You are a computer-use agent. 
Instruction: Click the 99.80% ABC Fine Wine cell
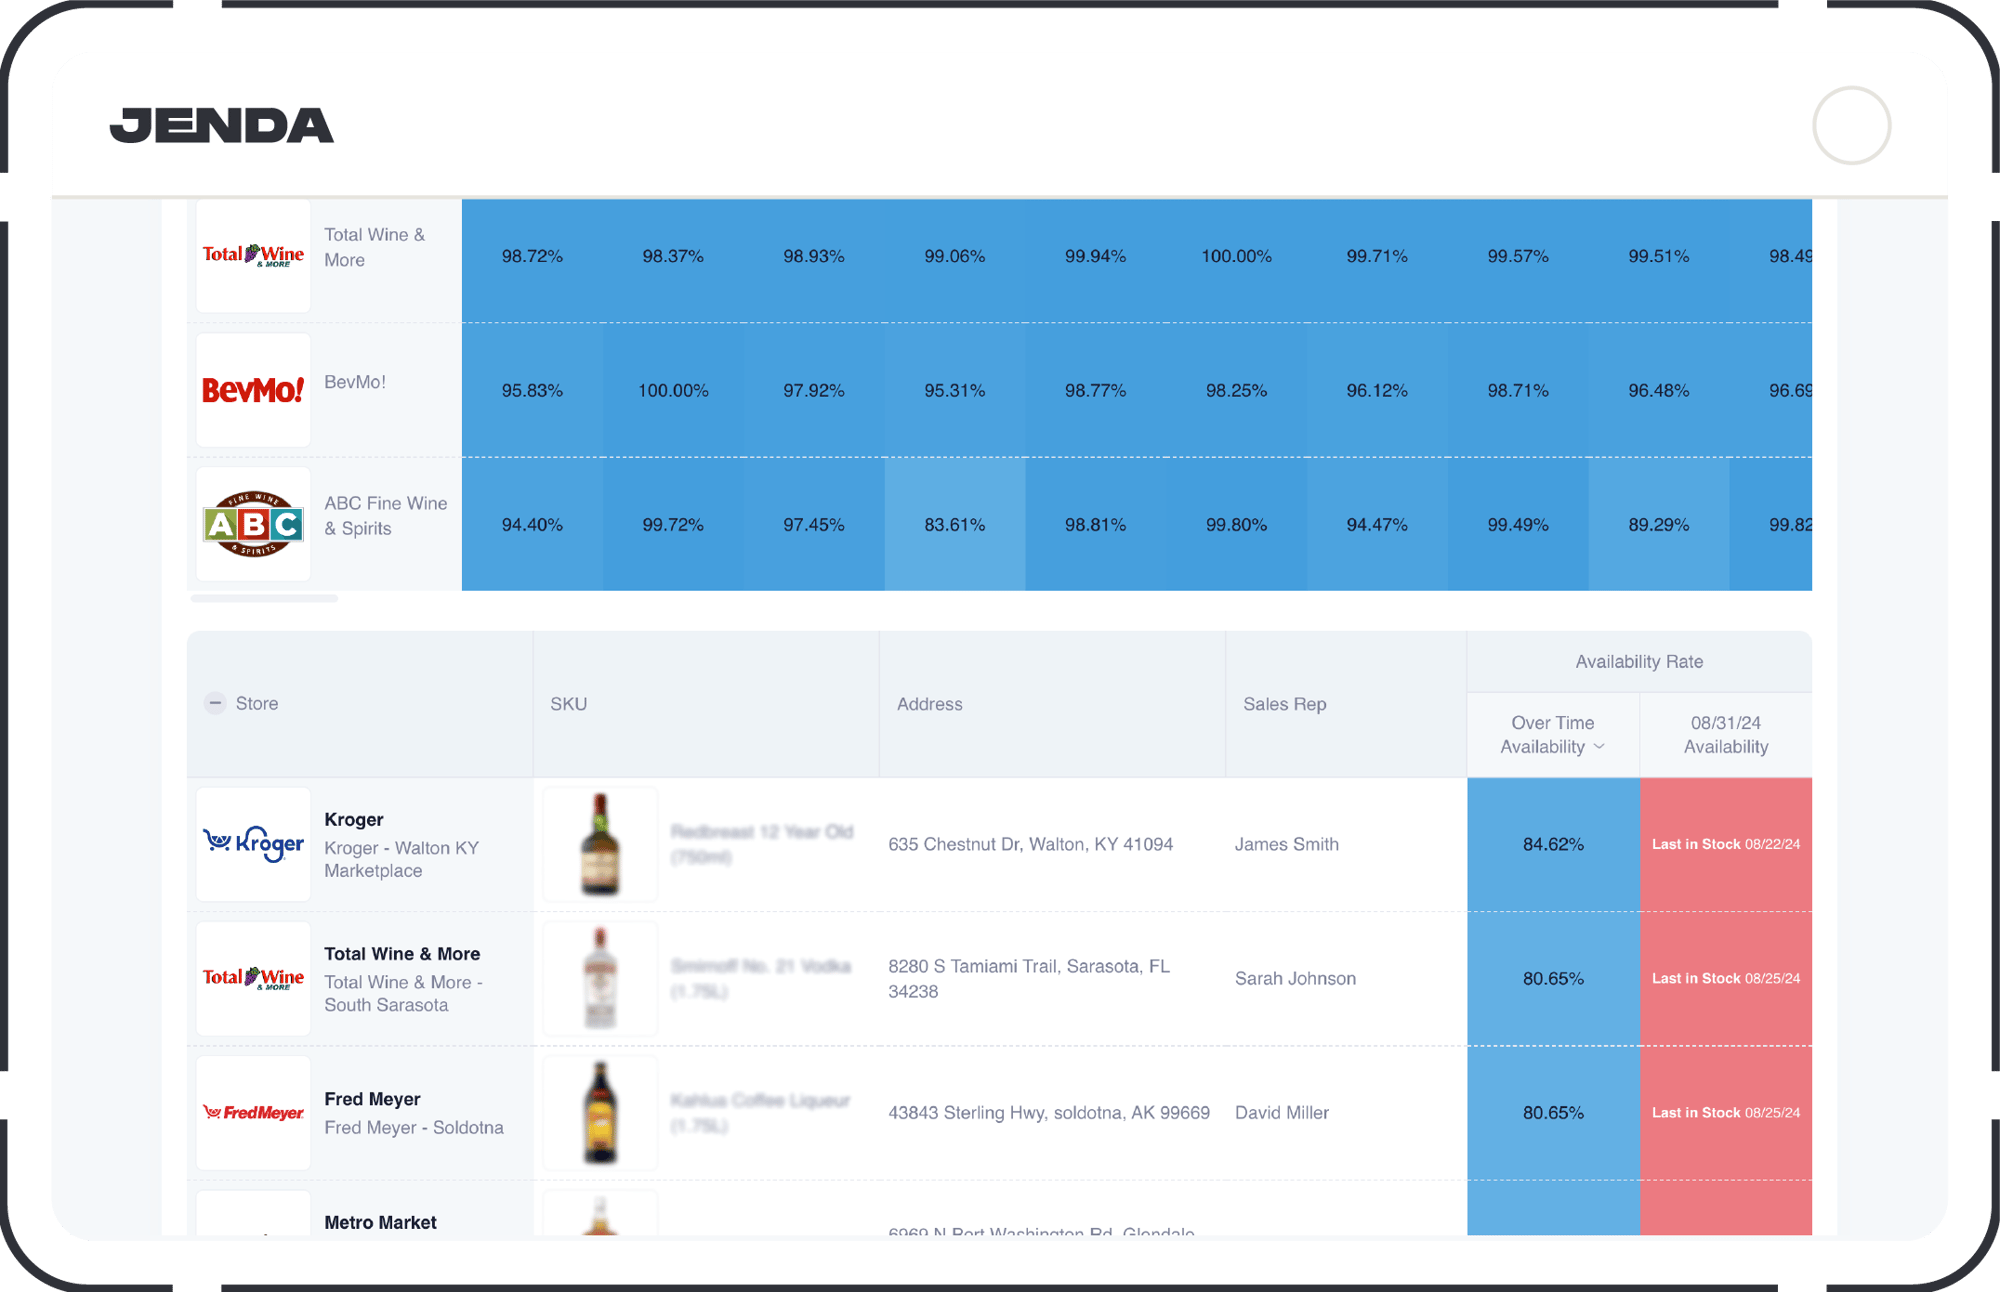click(x=1236, y=524)
